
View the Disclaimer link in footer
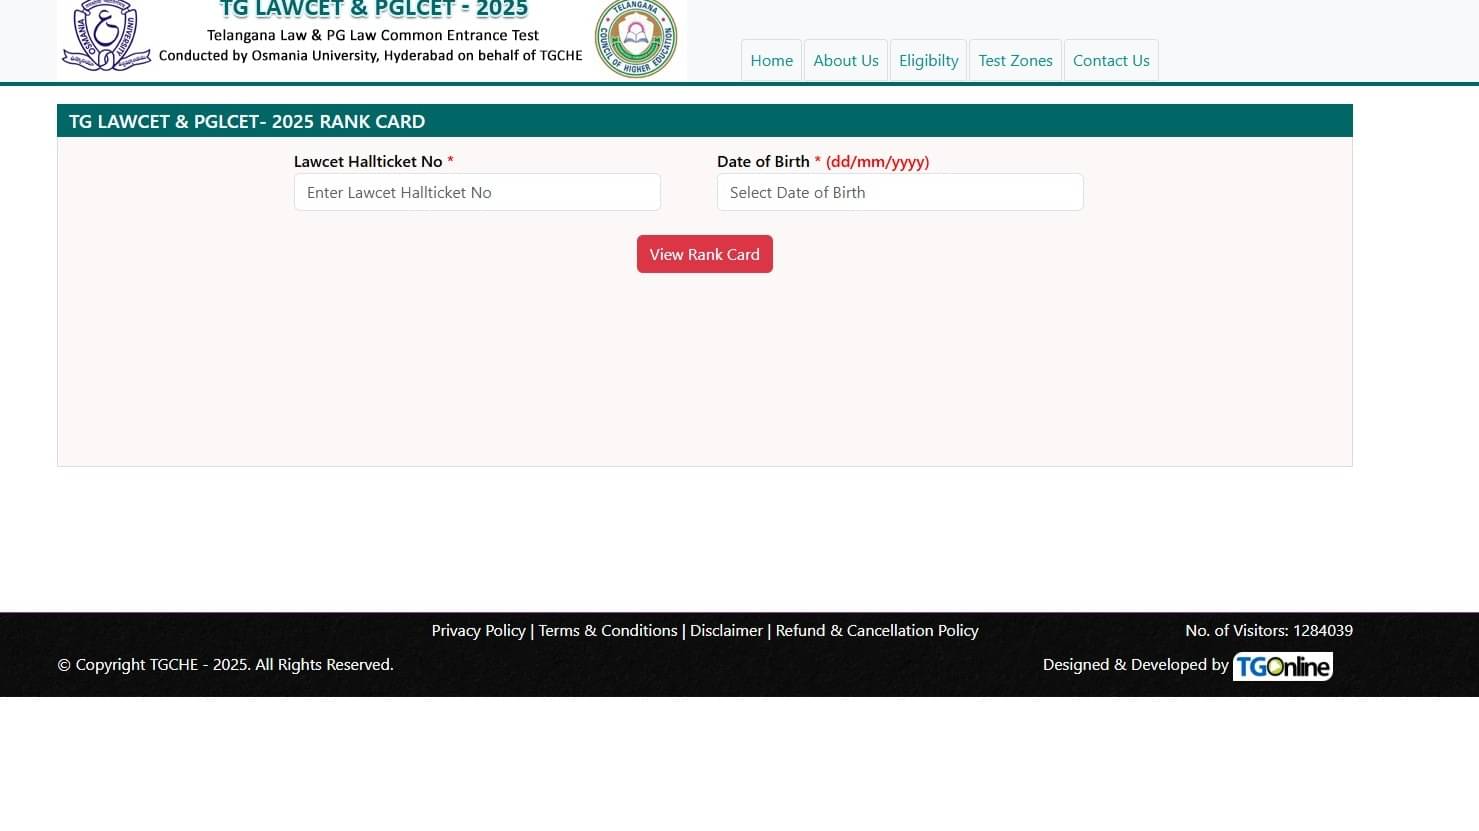click(x=726, y=630)
